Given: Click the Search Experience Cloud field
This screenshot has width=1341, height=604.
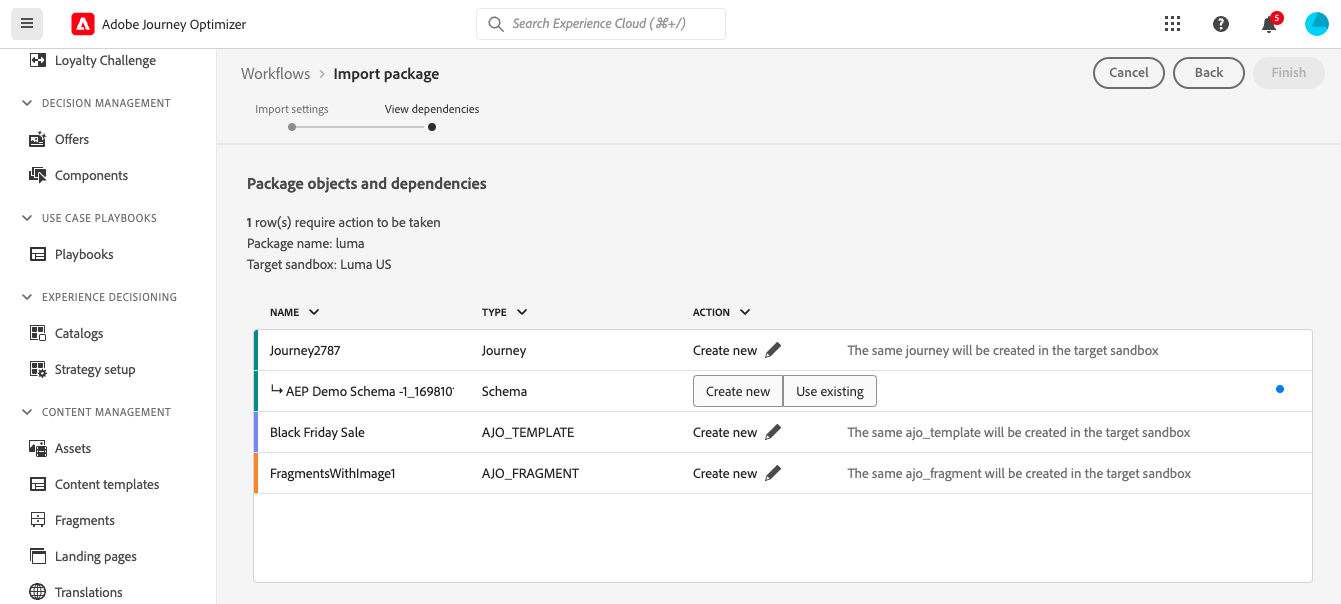Looking at the screenshot, I should coord(601,24).
